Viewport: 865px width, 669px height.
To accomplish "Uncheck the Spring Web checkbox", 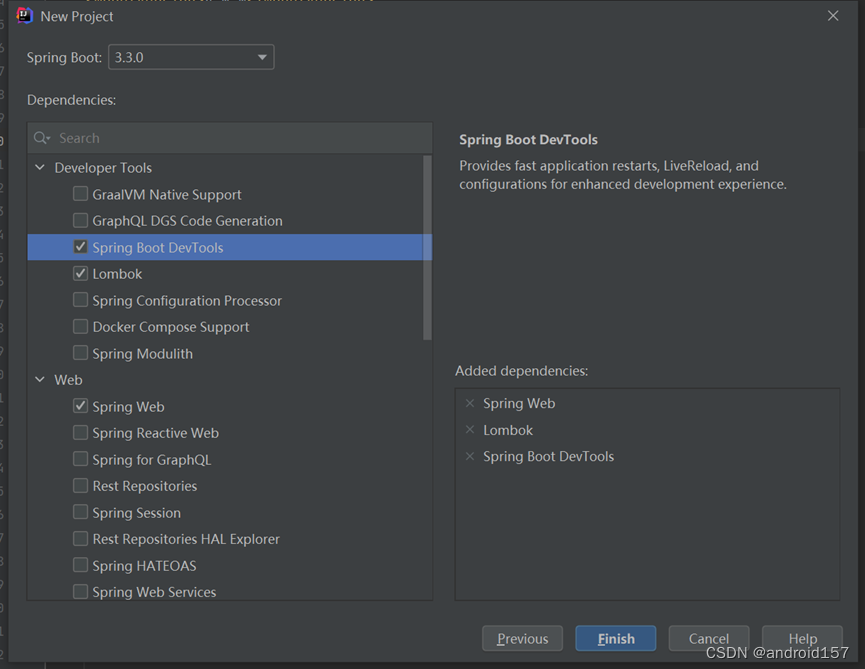I will [81, 406].
